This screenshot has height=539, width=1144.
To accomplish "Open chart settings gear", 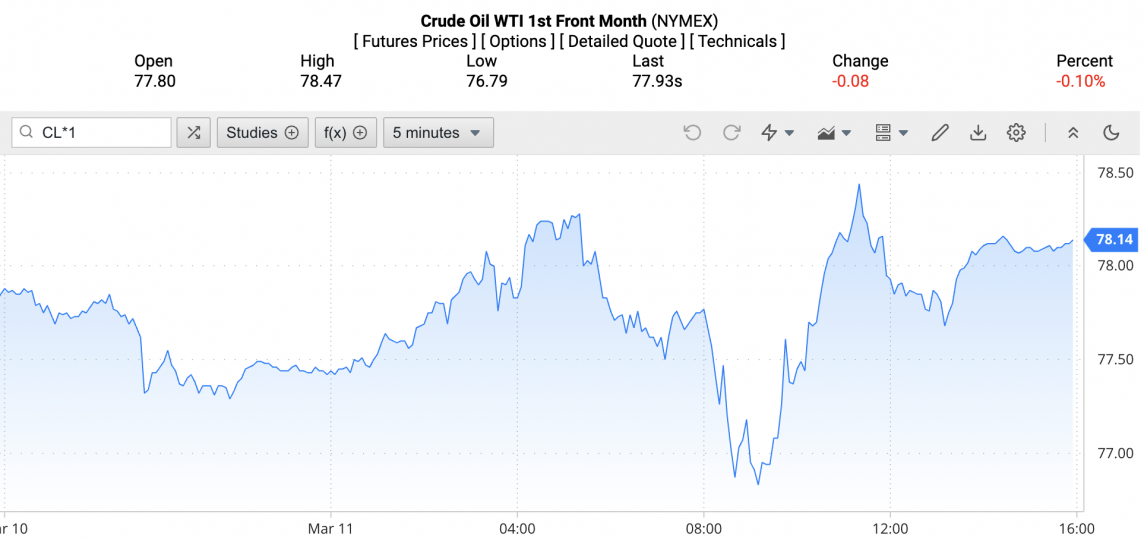I will coord(1016,133).
